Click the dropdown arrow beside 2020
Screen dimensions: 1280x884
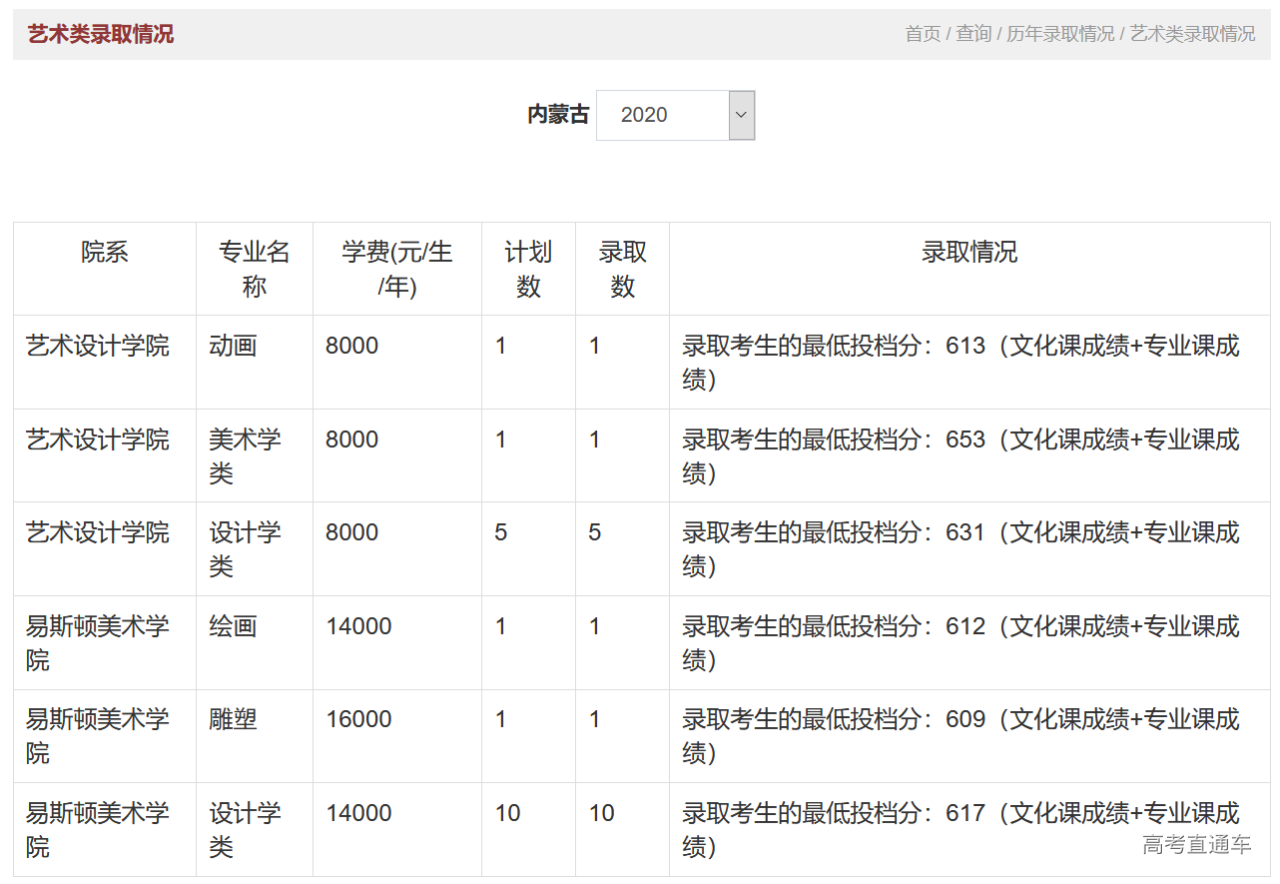click(740, 115)
